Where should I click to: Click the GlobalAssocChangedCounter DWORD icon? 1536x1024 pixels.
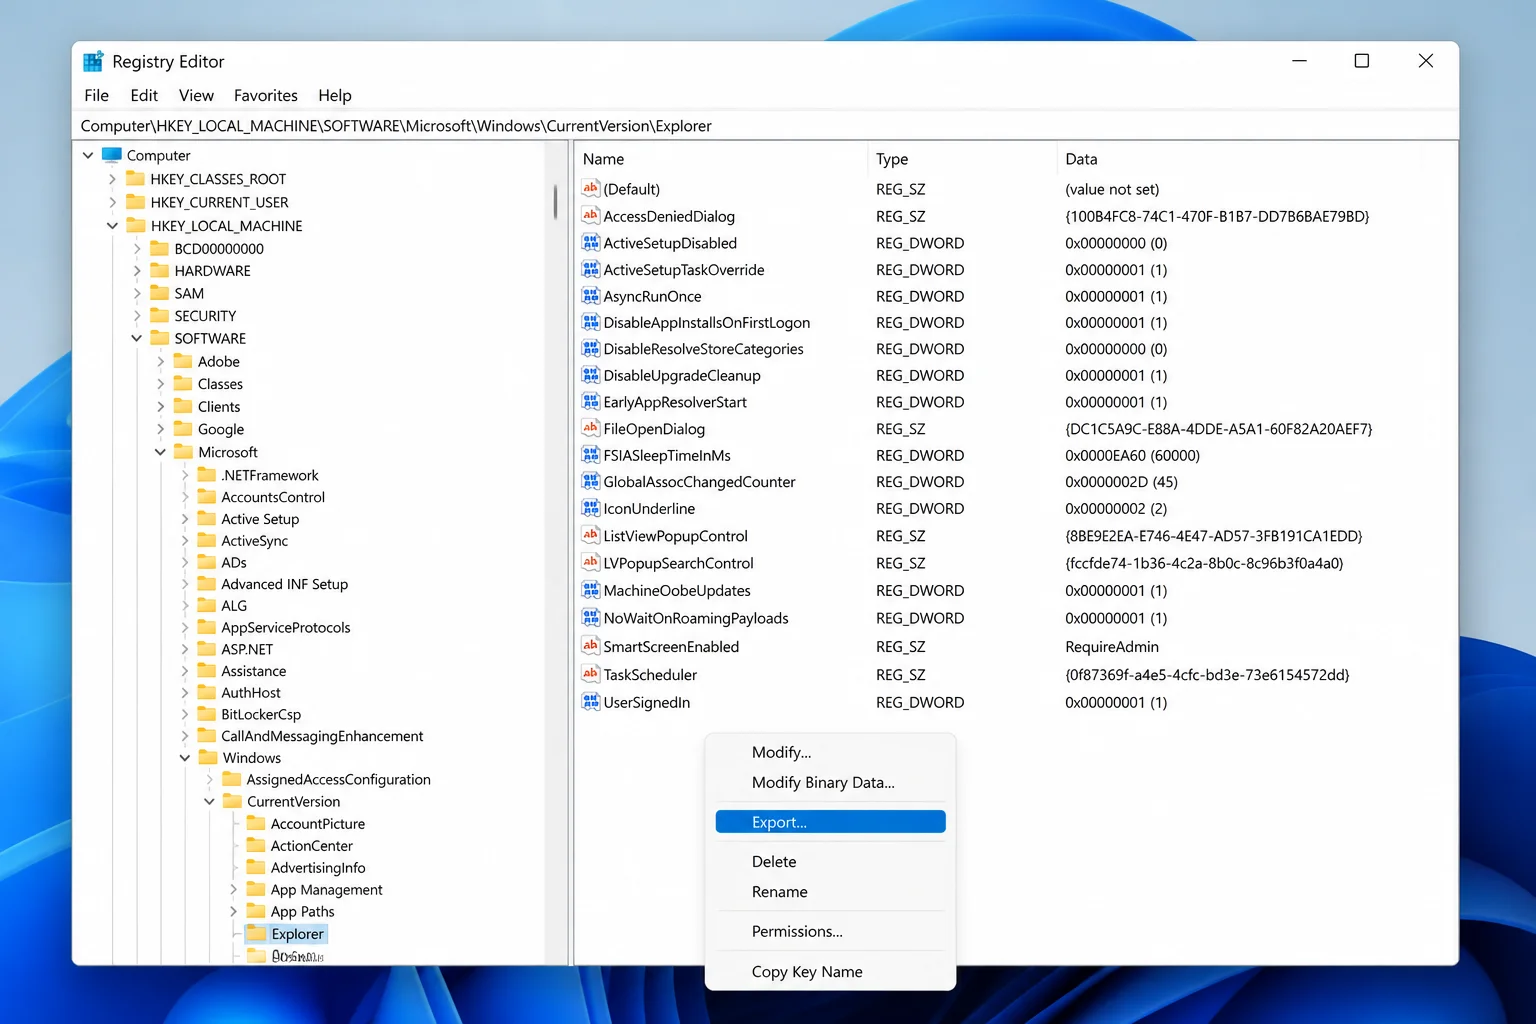[x=590, y=482]
